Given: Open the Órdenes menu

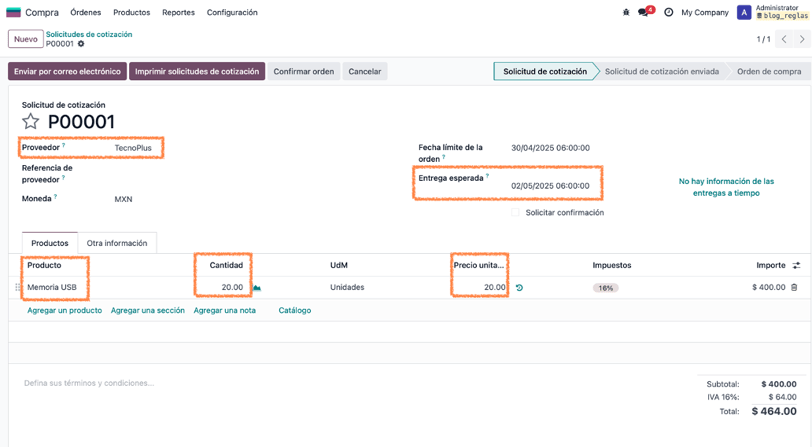Looking at the screenshot, I should point(85,12).
